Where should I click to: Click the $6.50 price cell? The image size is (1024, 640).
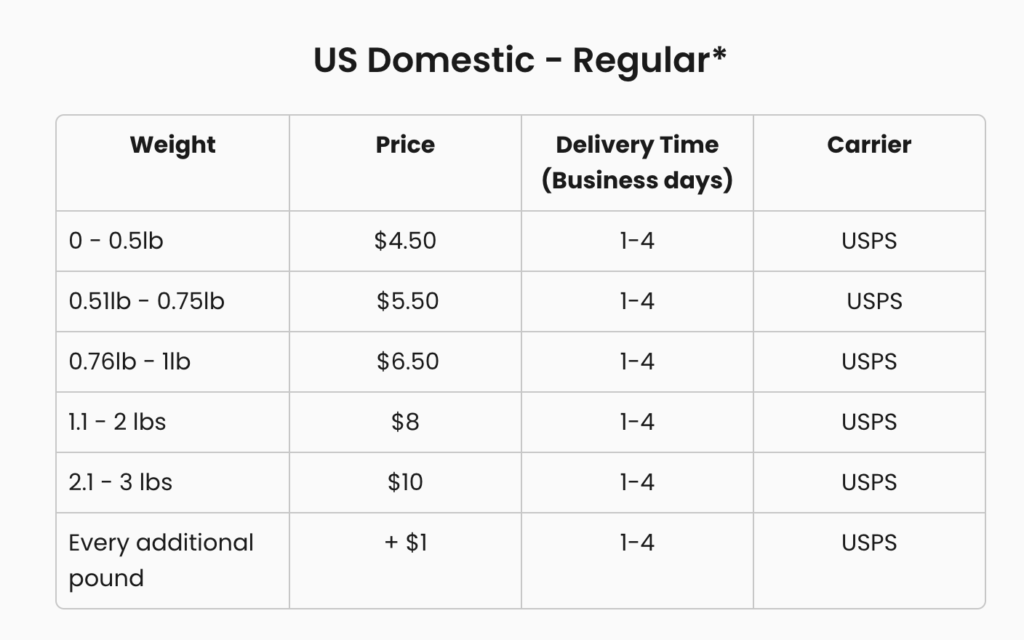tap(407, 361)
